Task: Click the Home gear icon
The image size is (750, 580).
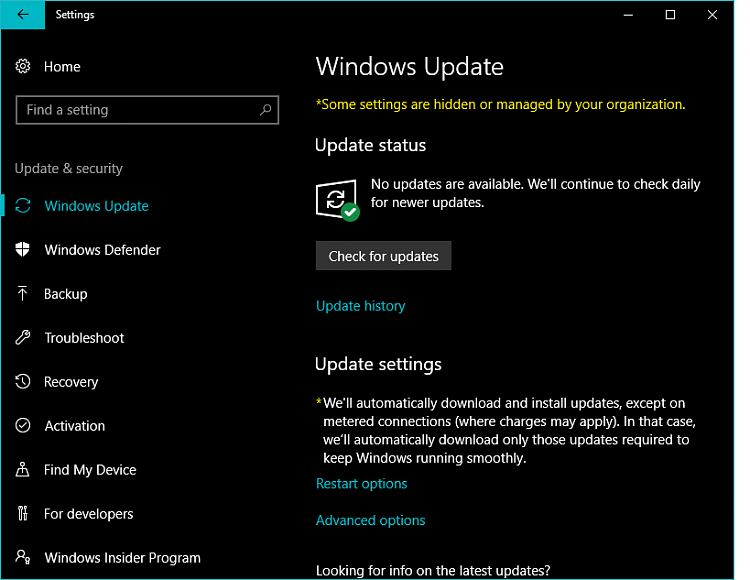Action: (22, 66)
